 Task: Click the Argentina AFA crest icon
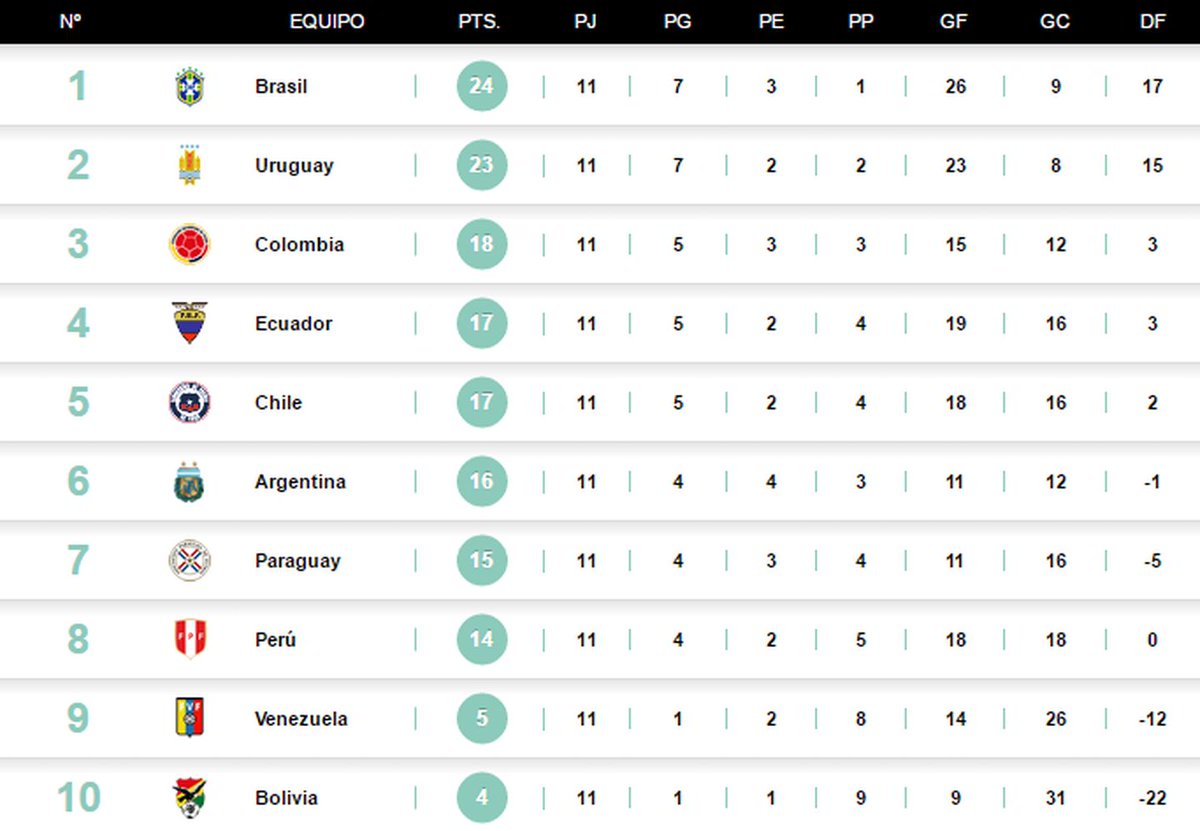(x=189, y=482)
